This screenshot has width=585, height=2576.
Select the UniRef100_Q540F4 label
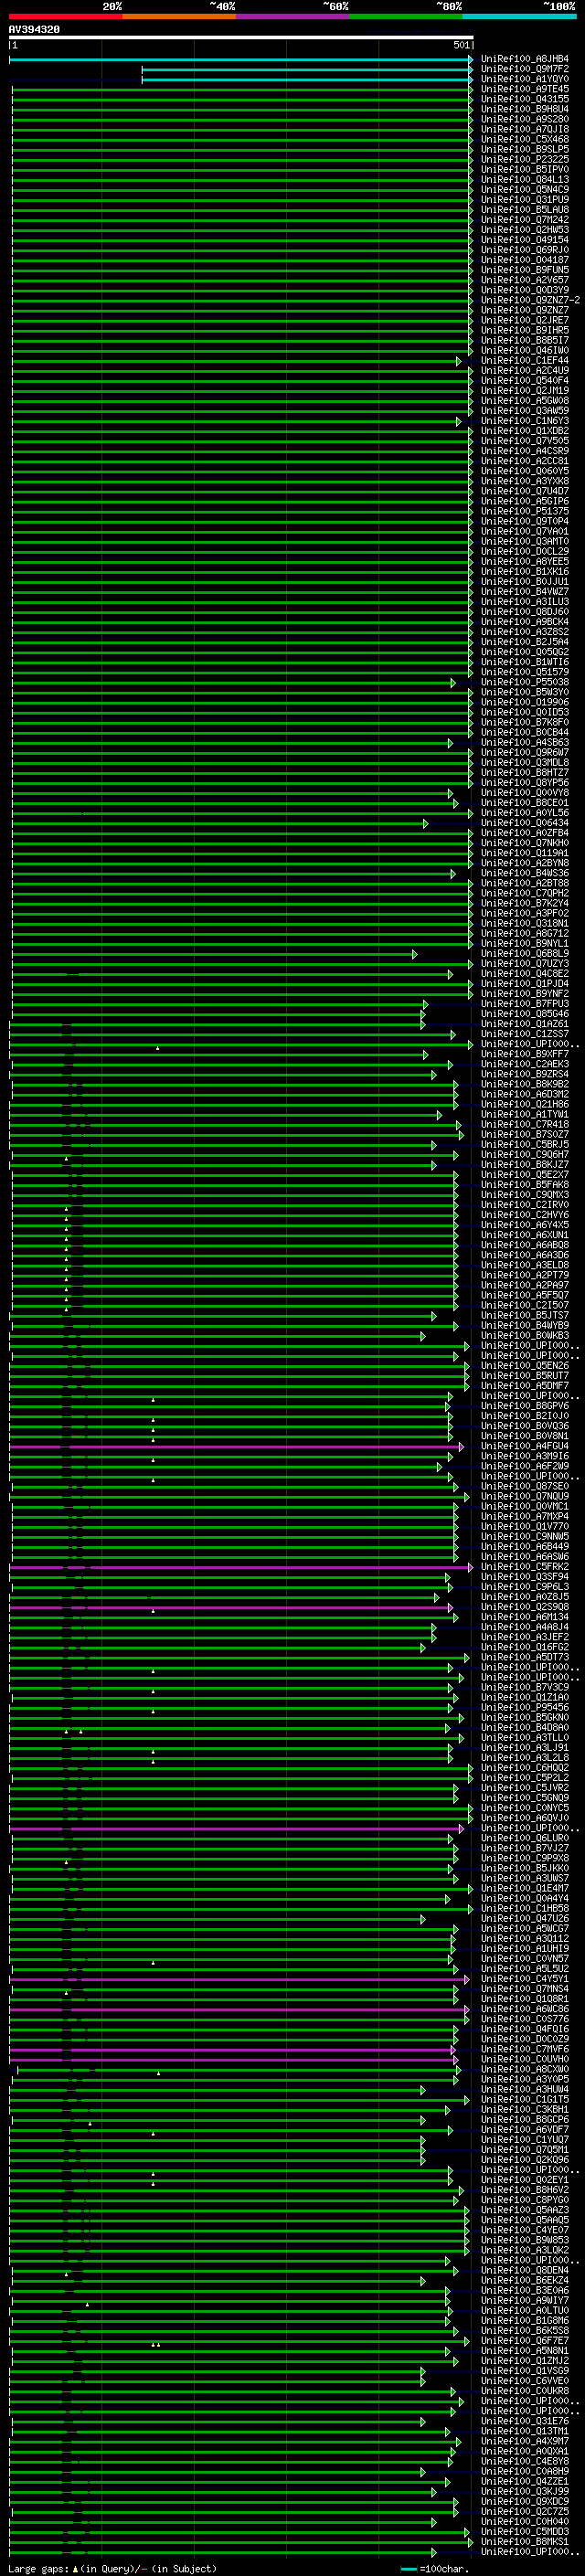point(524,381)
